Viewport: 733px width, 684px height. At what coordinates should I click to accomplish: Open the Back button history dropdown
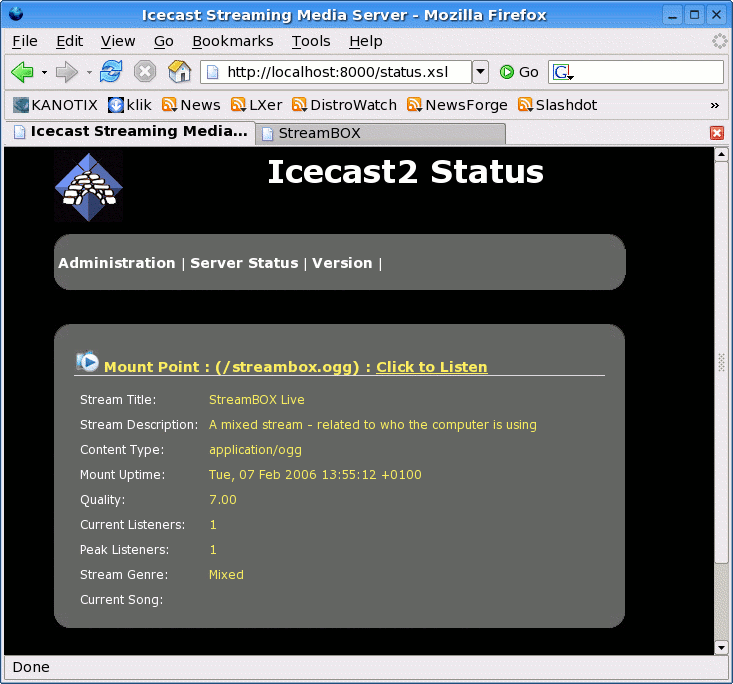(x=44, y=72)
